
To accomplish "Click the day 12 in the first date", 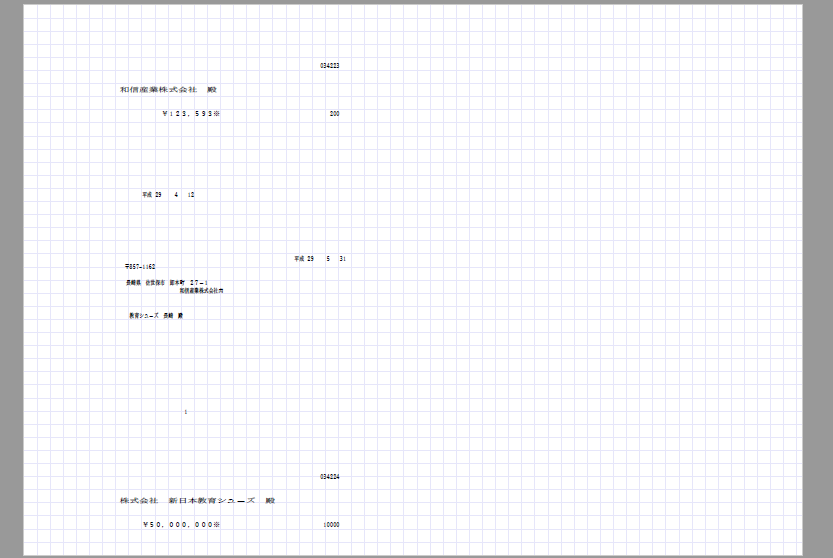I will tap(191, 195).
